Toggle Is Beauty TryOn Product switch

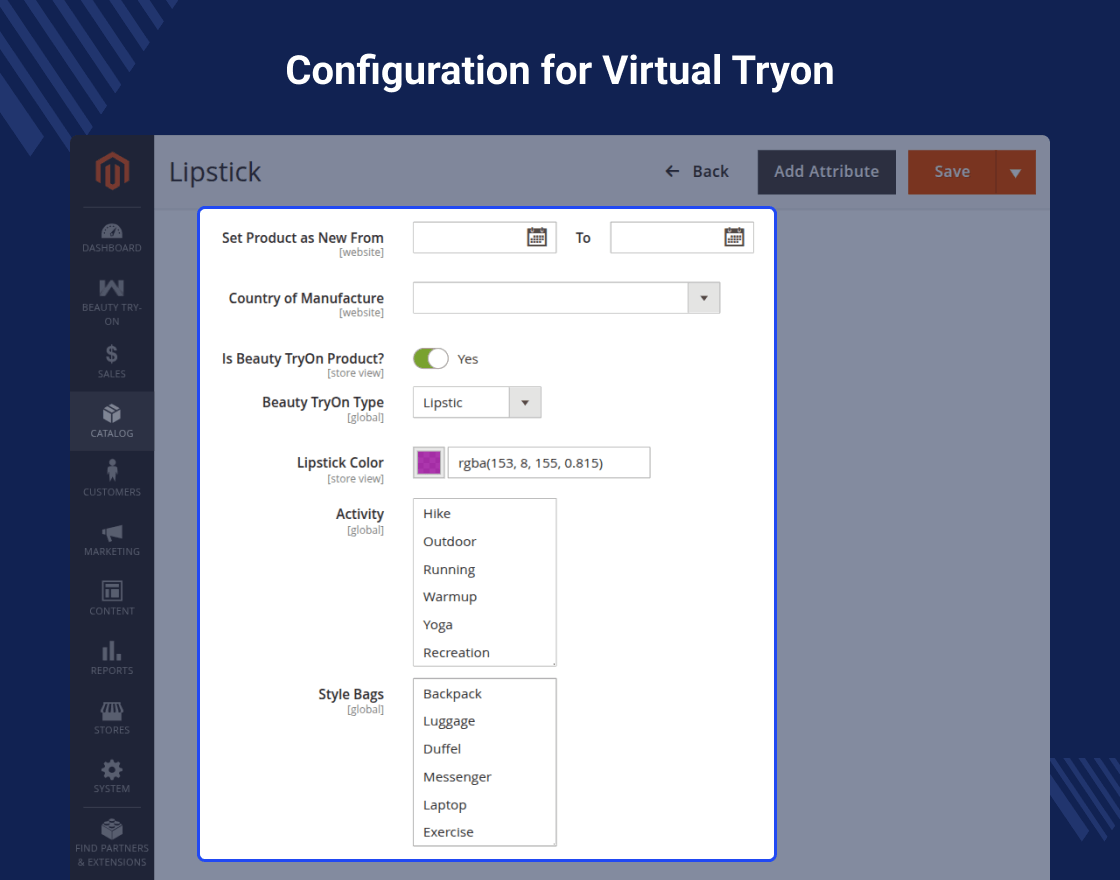point(431,358)
